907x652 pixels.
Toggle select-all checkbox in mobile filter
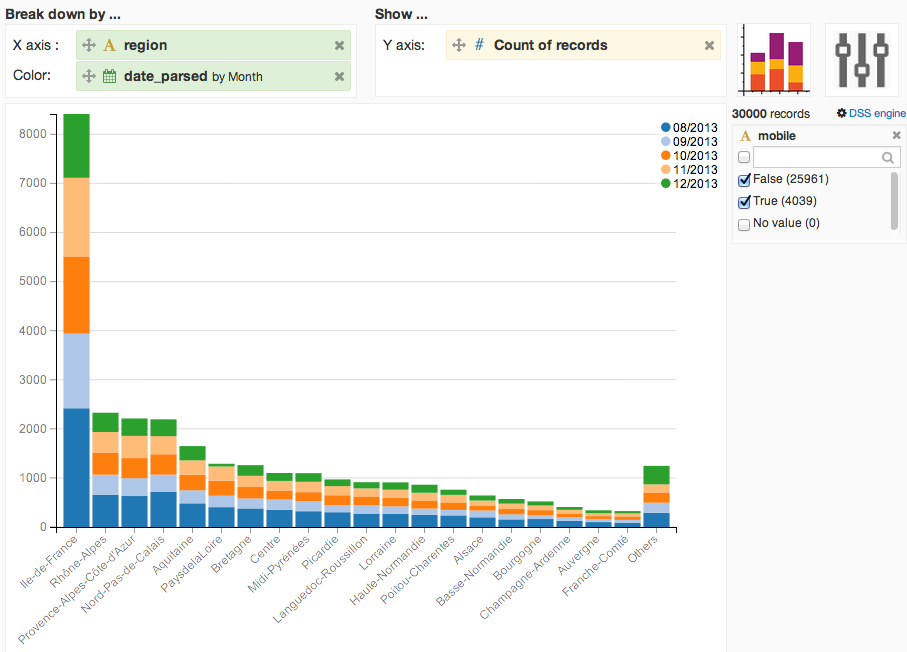[744, 157]
